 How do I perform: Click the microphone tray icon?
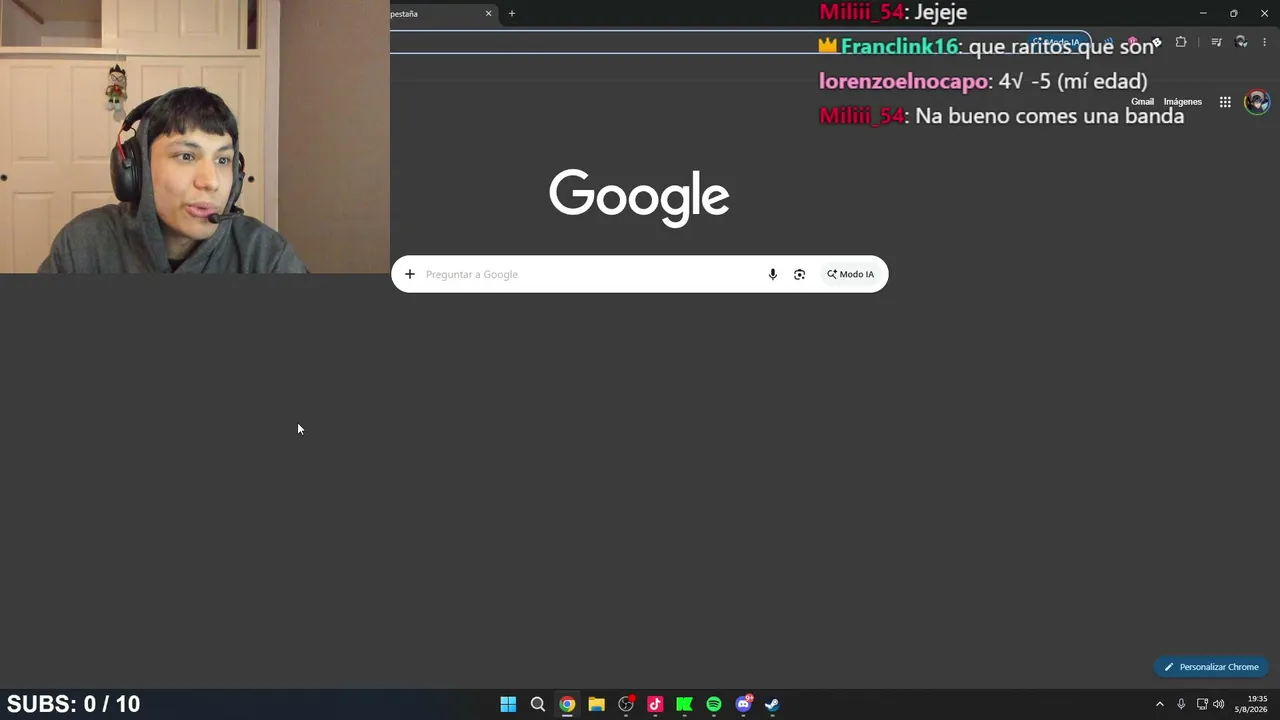coord(1181,704)
